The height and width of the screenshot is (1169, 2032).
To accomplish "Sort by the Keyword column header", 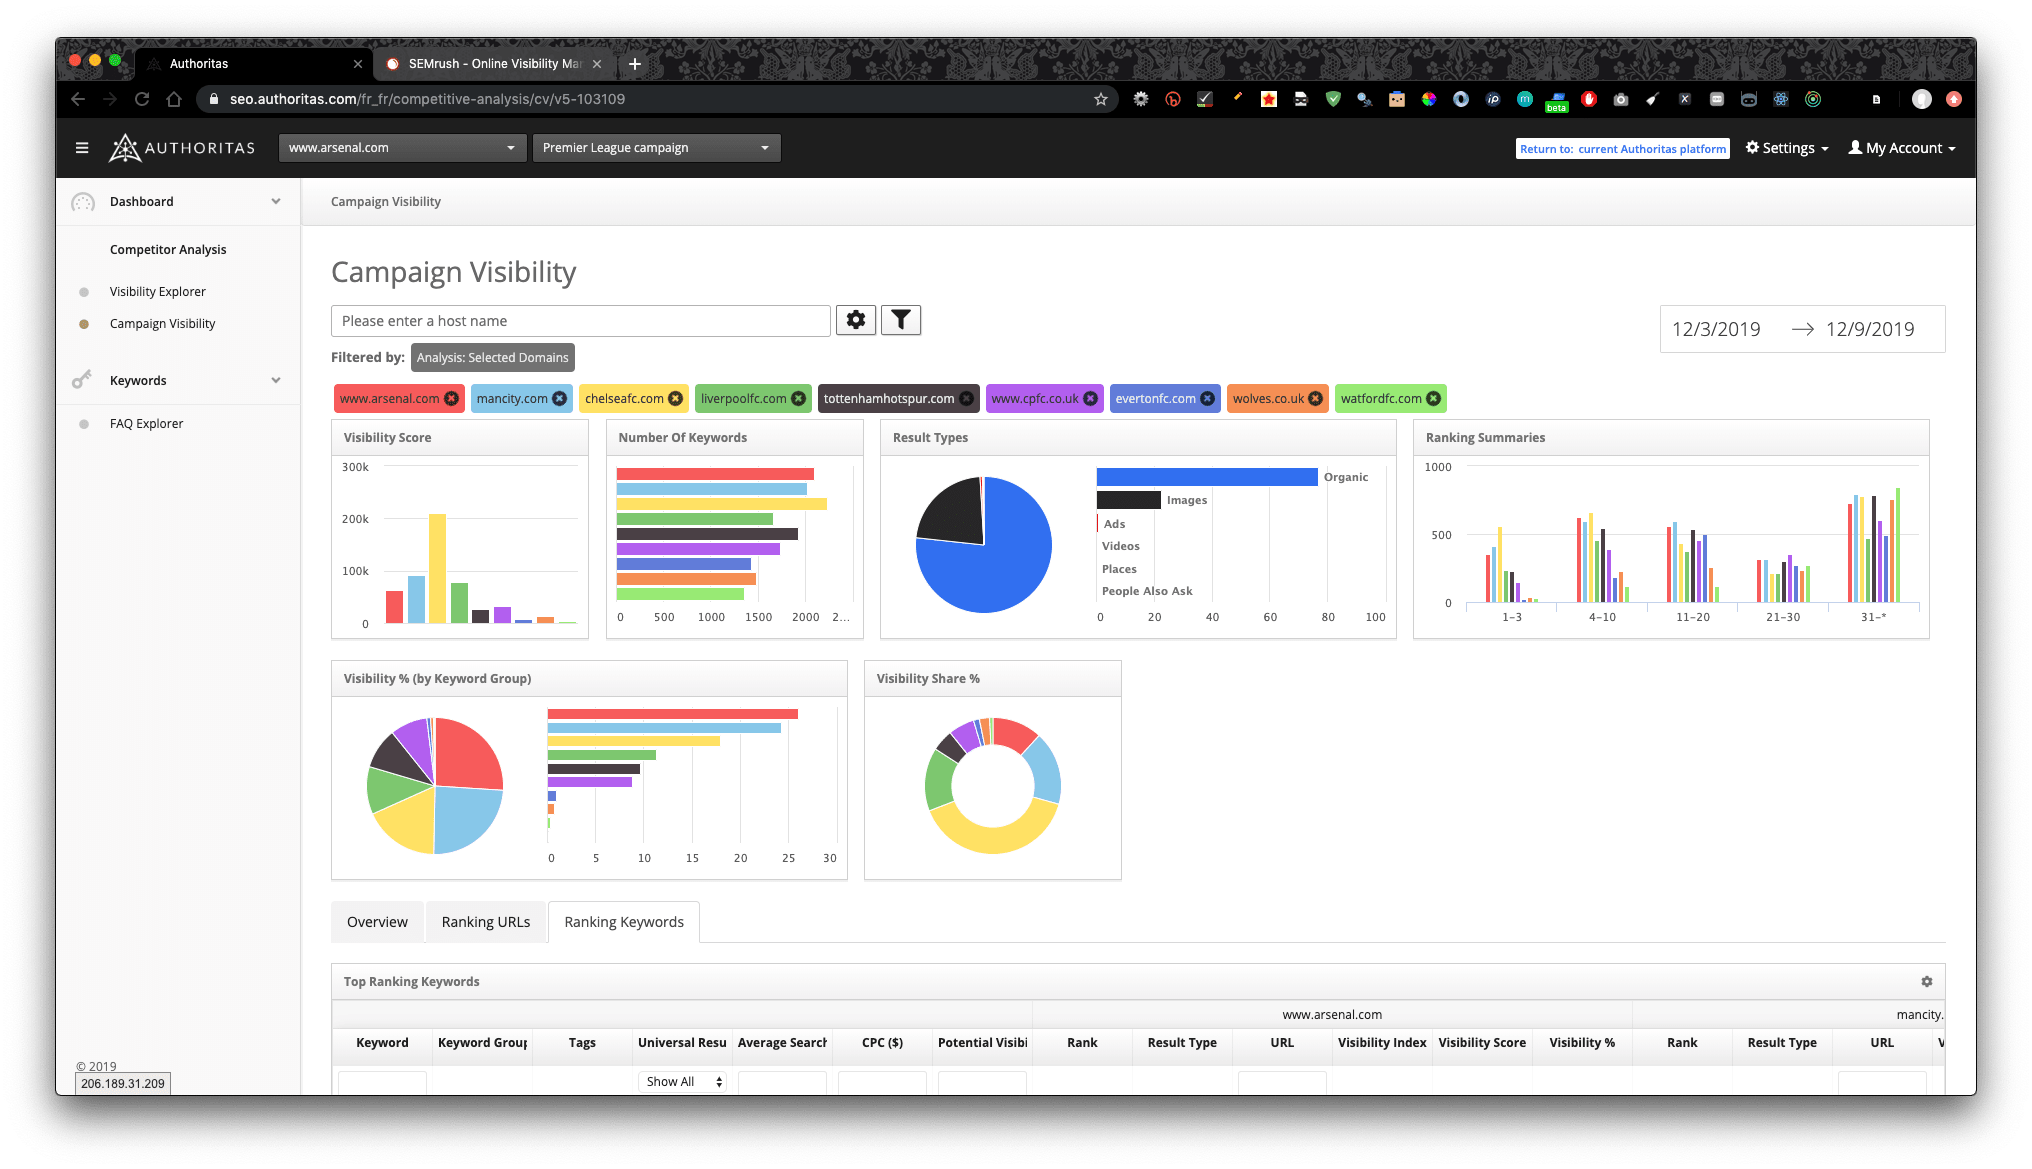I will point(382,1043).
